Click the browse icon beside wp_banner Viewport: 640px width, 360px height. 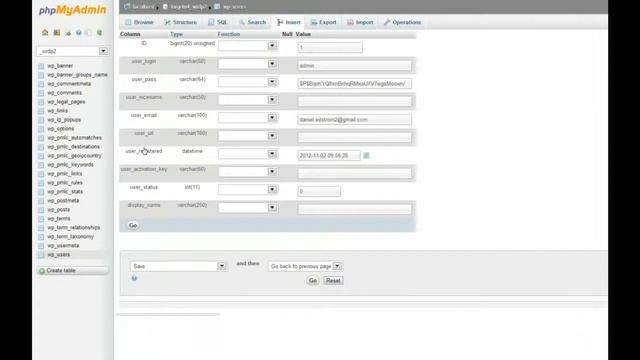(41, 66)
